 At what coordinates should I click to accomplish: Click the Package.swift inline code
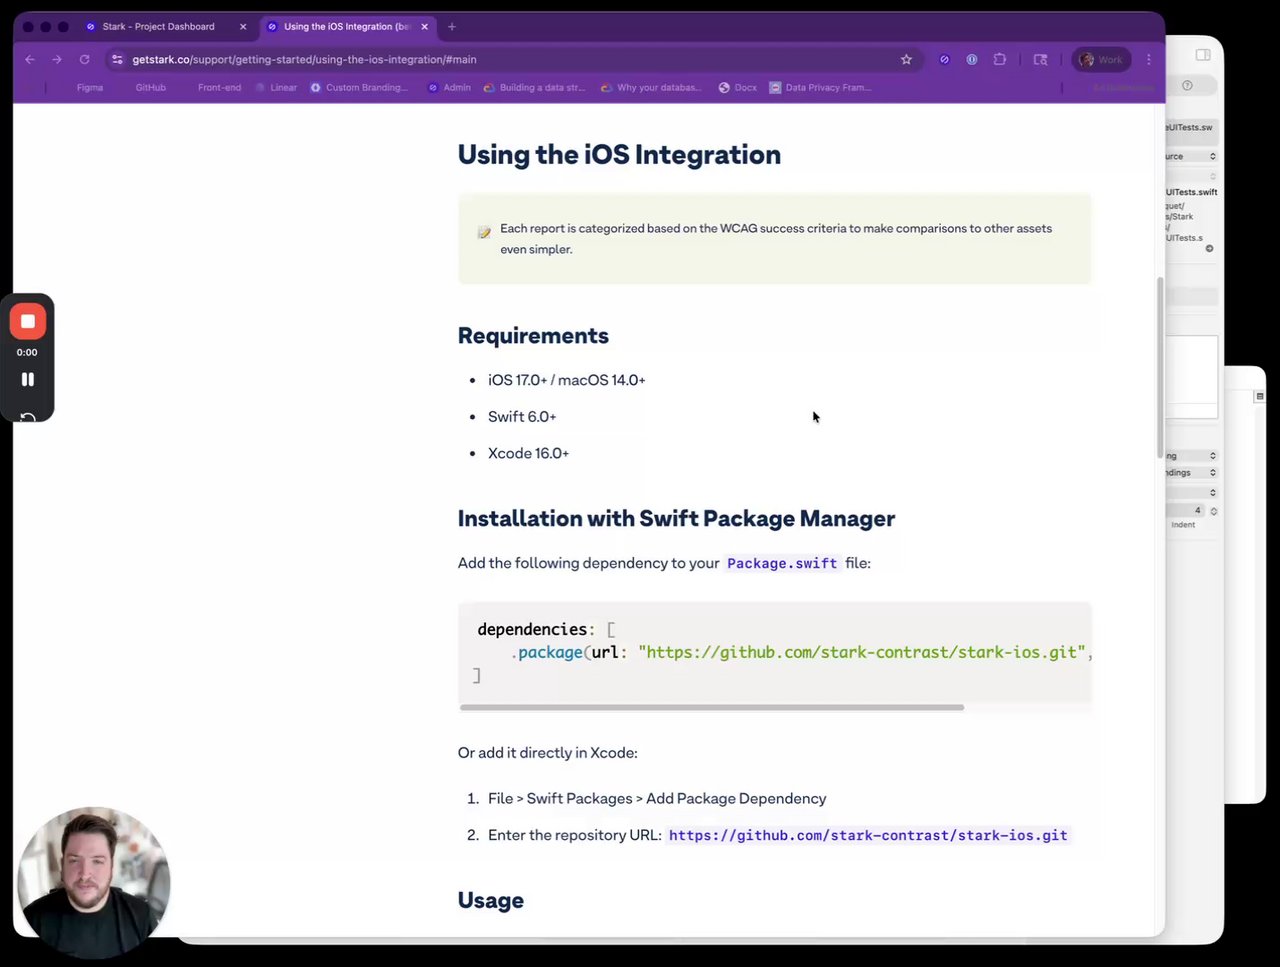782,563
